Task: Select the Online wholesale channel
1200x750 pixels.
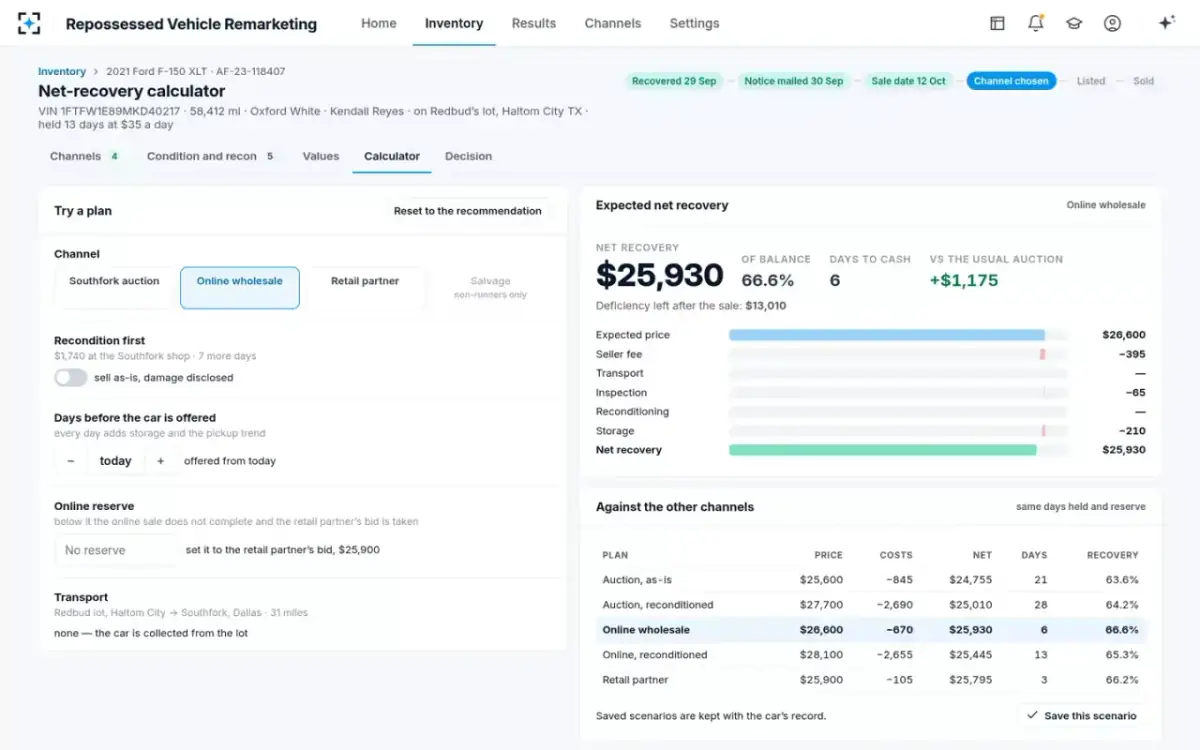Action: coord(240,288)
